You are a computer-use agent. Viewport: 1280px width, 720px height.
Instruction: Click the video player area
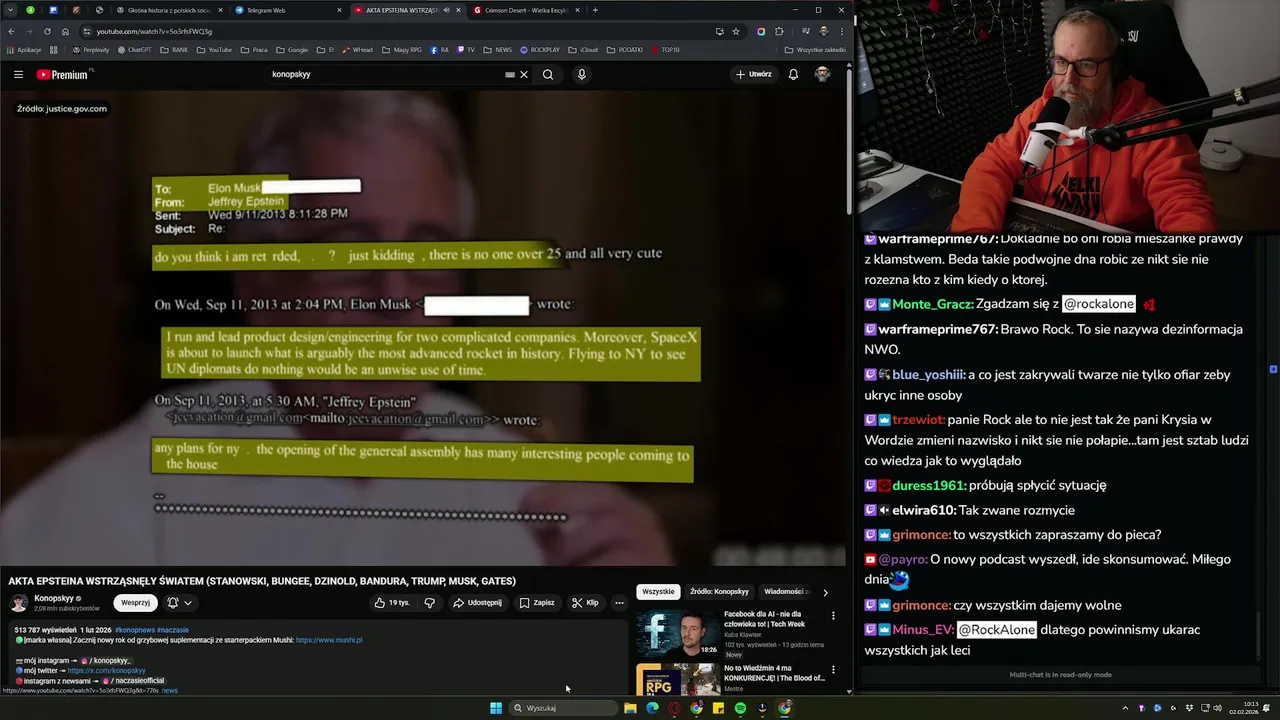point(424,328)
